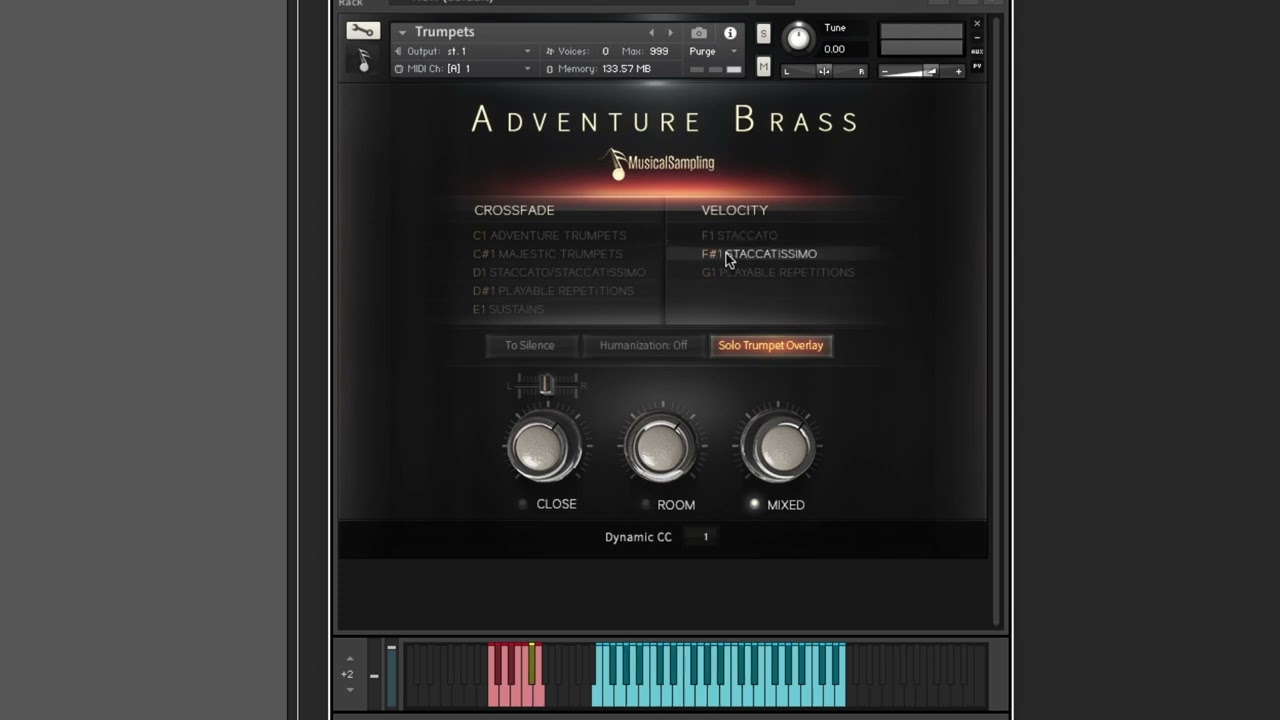Select D#1 PLAYABLE REPETITIONS articulation
Viewport: 1280px width, 720px height.
pyautogui.click(x=553, y=291)
